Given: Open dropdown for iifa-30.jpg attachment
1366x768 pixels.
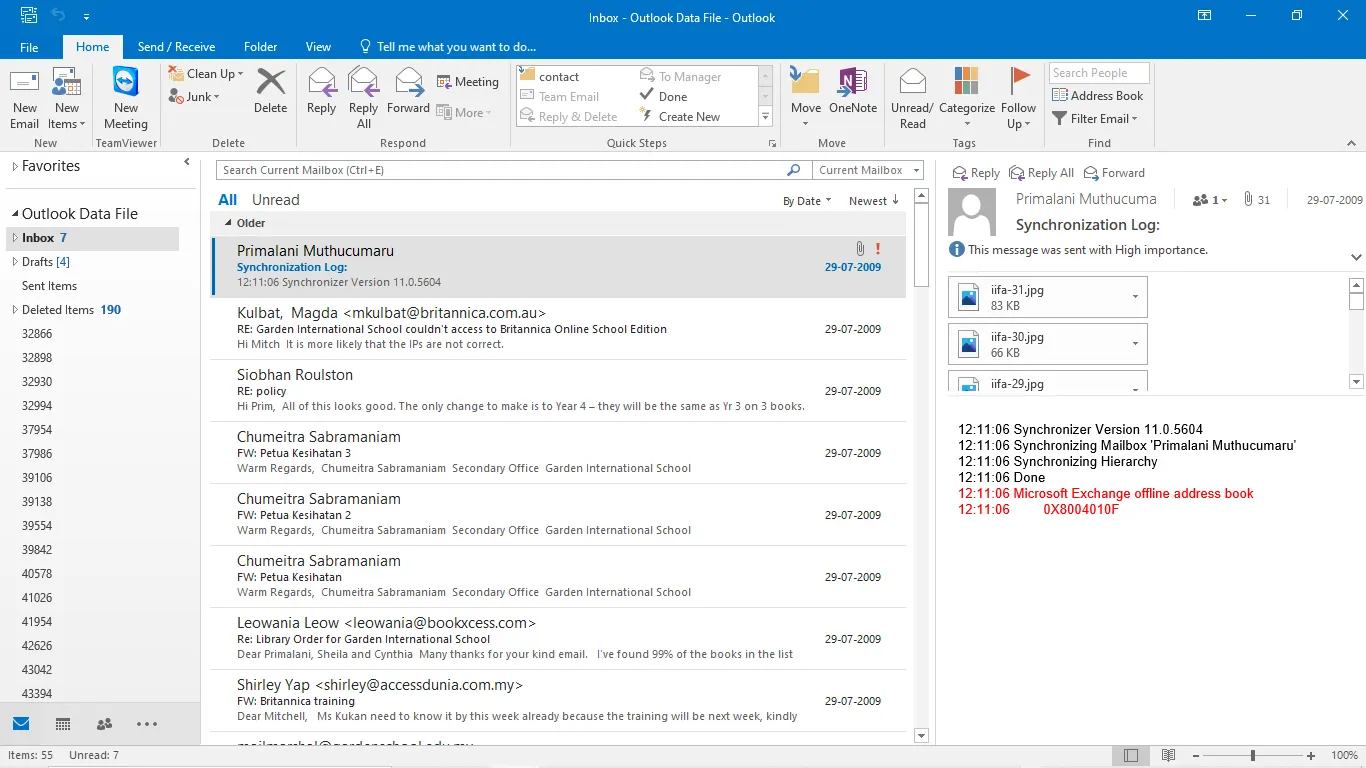Looking at the screenshot, I should pos(1135,344).
